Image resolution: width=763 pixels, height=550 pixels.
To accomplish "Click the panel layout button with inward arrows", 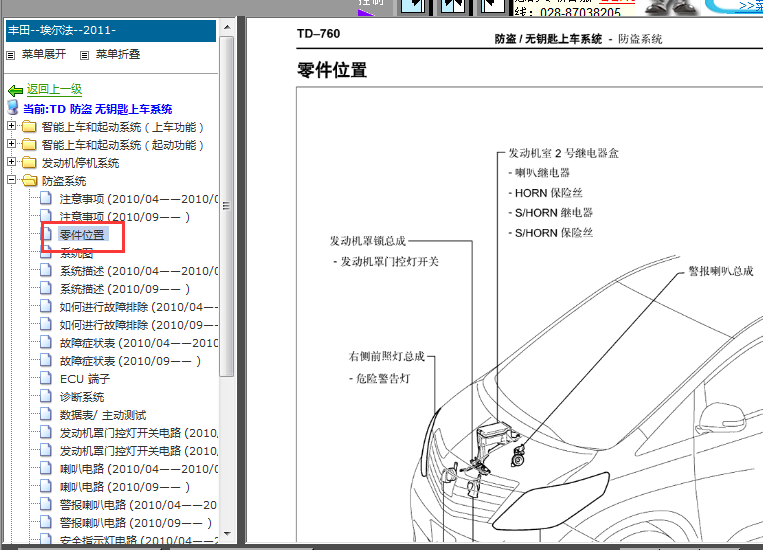I will (x=453, y=5).
